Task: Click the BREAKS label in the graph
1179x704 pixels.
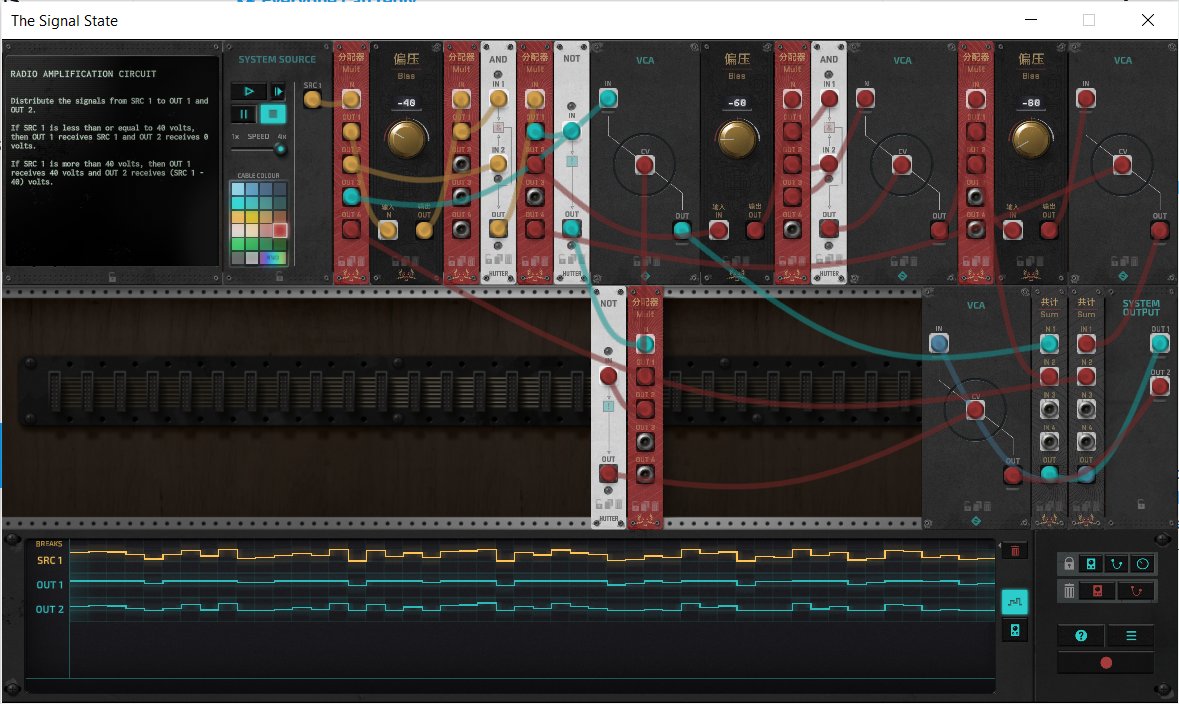Action: pos(49,543)
